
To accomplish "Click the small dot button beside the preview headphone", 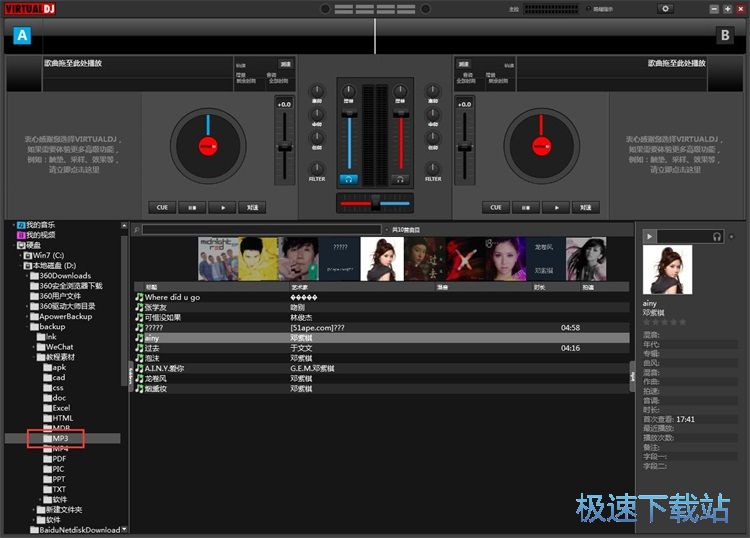I will 731,236.
